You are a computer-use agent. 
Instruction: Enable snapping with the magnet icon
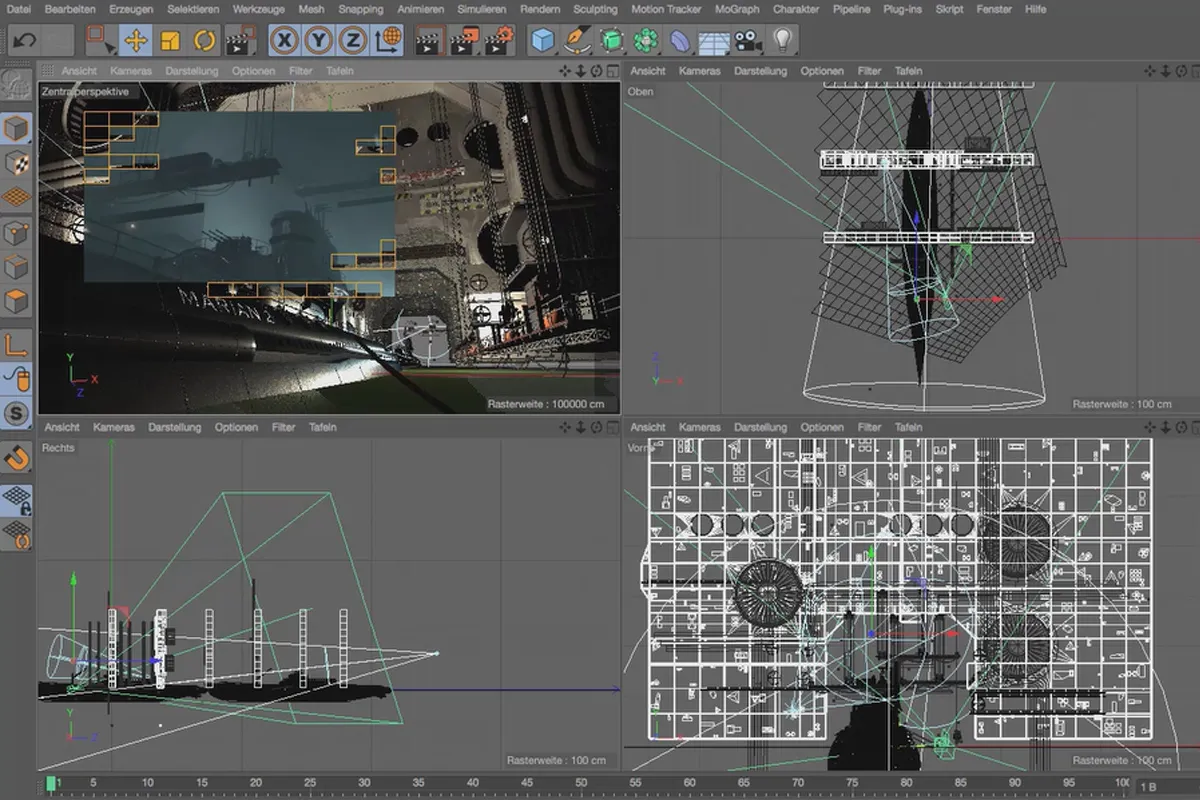pyautogui.click(x=17, y=457)
